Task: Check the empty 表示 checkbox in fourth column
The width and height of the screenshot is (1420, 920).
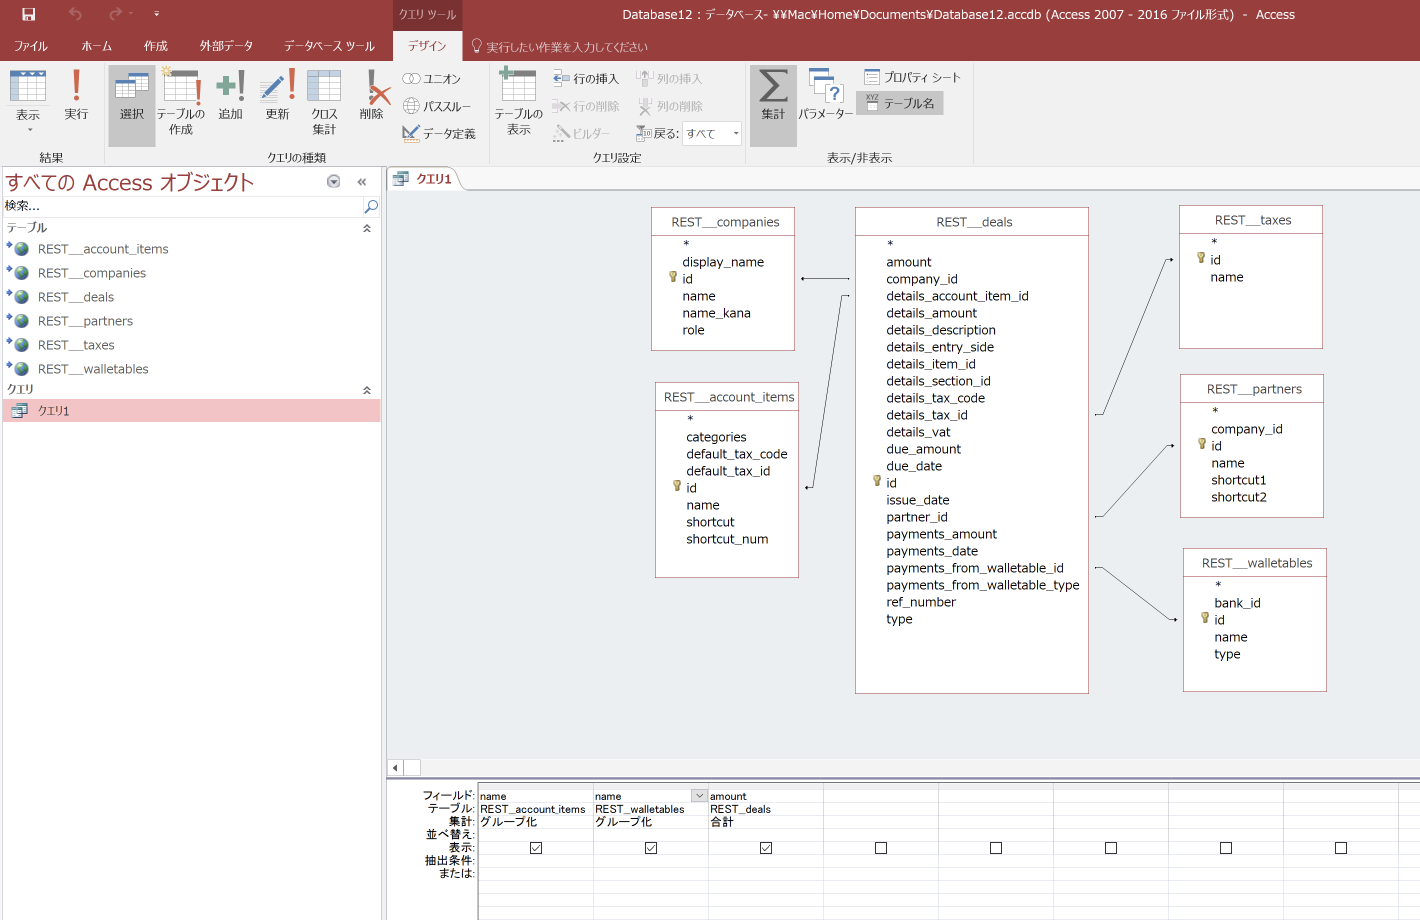Action: [x=880, y=847]
